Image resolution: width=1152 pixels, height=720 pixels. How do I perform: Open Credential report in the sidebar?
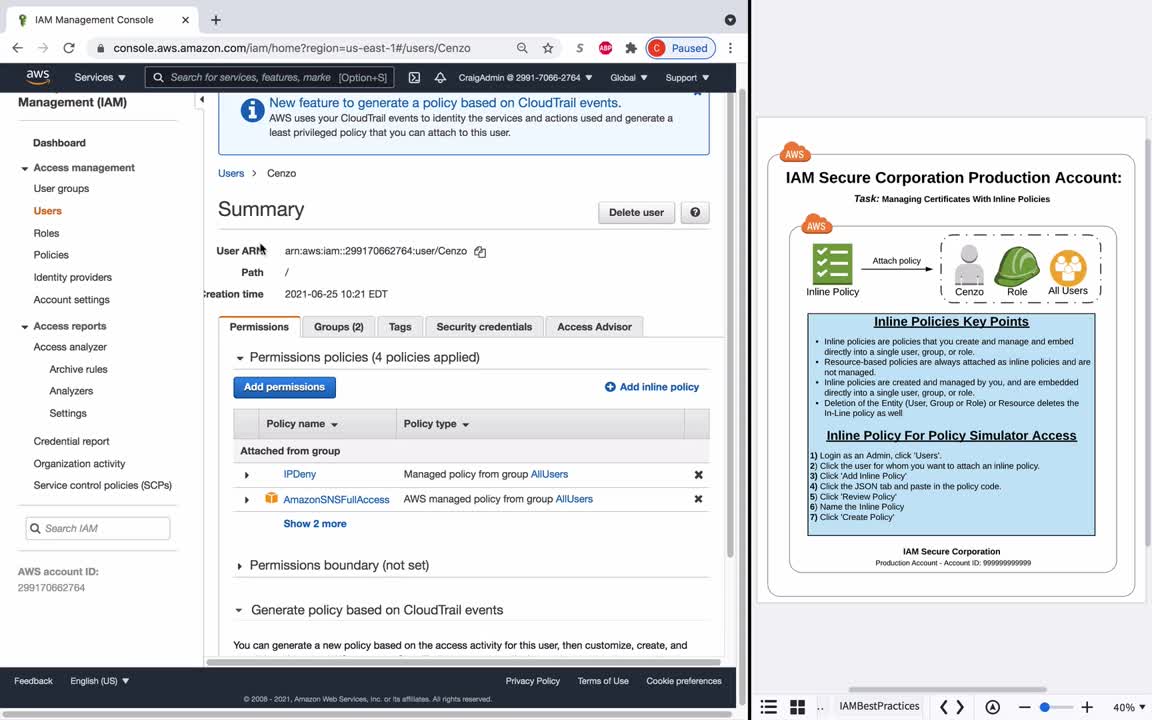pyautogui.click(x=71, y=442)
